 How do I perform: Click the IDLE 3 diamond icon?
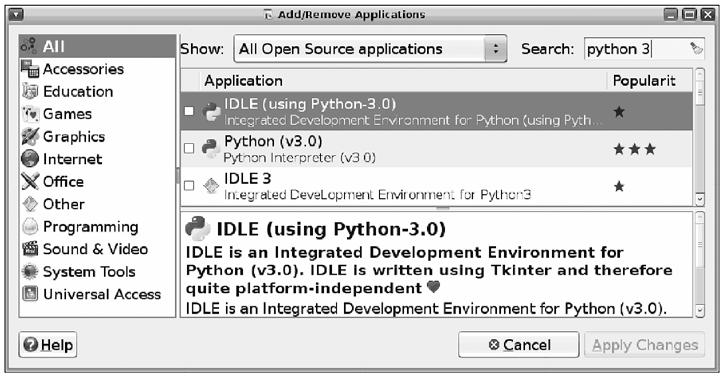click(211, 186)
